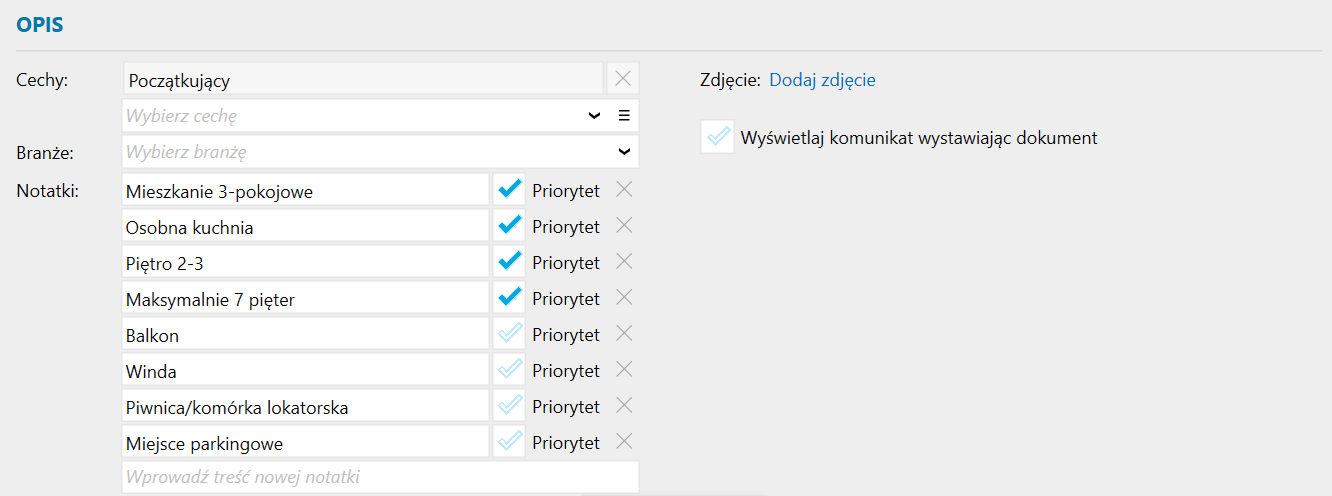Expand the Wybierz cechę dropdown
The width and height of the screenshot is (1332, 496).
coord(595,116)
